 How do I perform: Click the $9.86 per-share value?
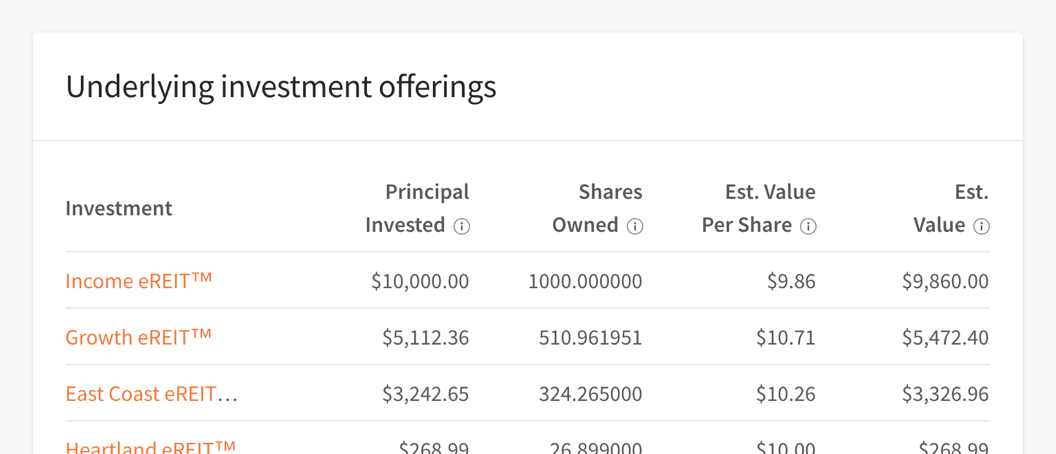791,281
